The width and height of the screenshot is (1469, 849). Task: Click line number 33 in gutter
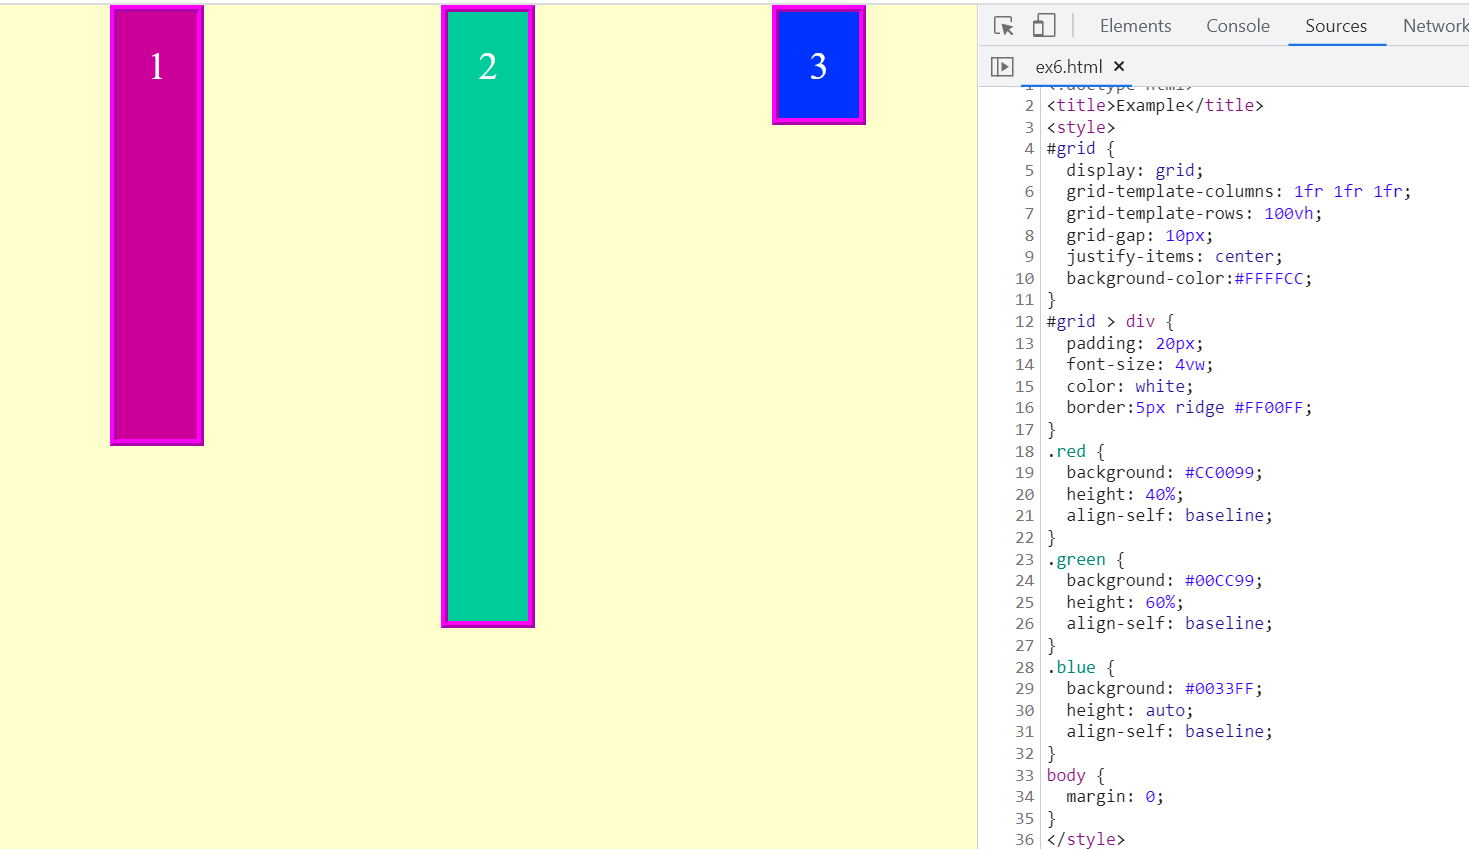point(1024,775)
